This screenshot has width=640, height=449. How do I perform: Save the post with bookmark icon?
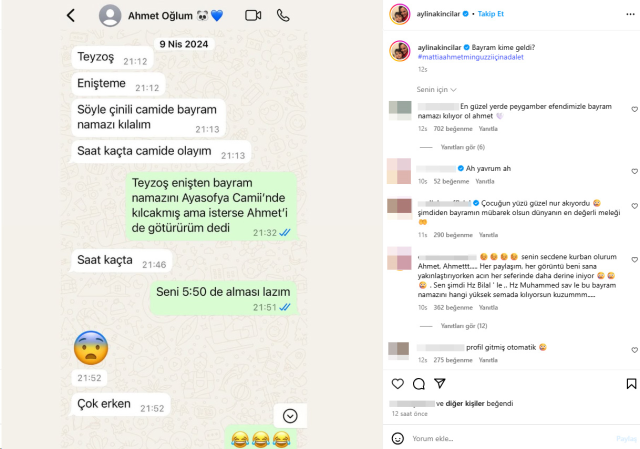[631, 384]
